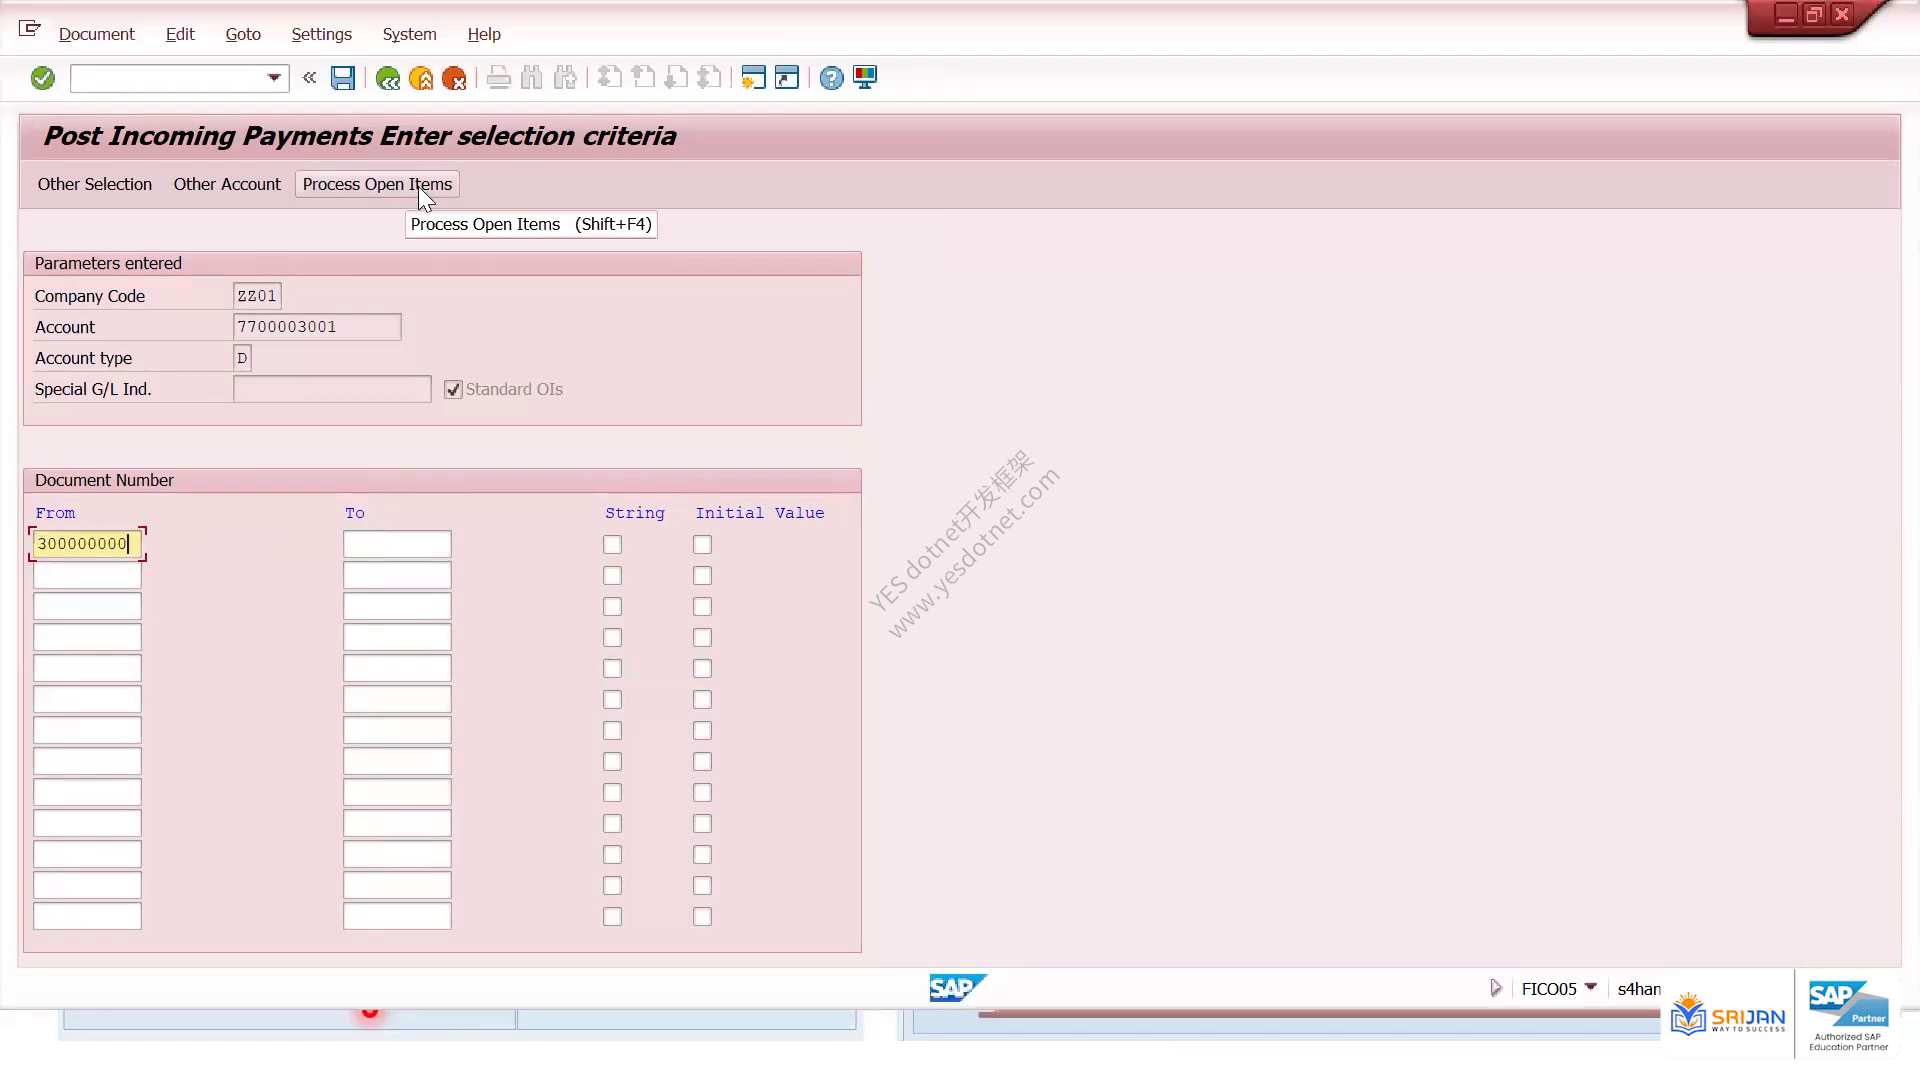Click the Process Open Items button

(377, 184)
